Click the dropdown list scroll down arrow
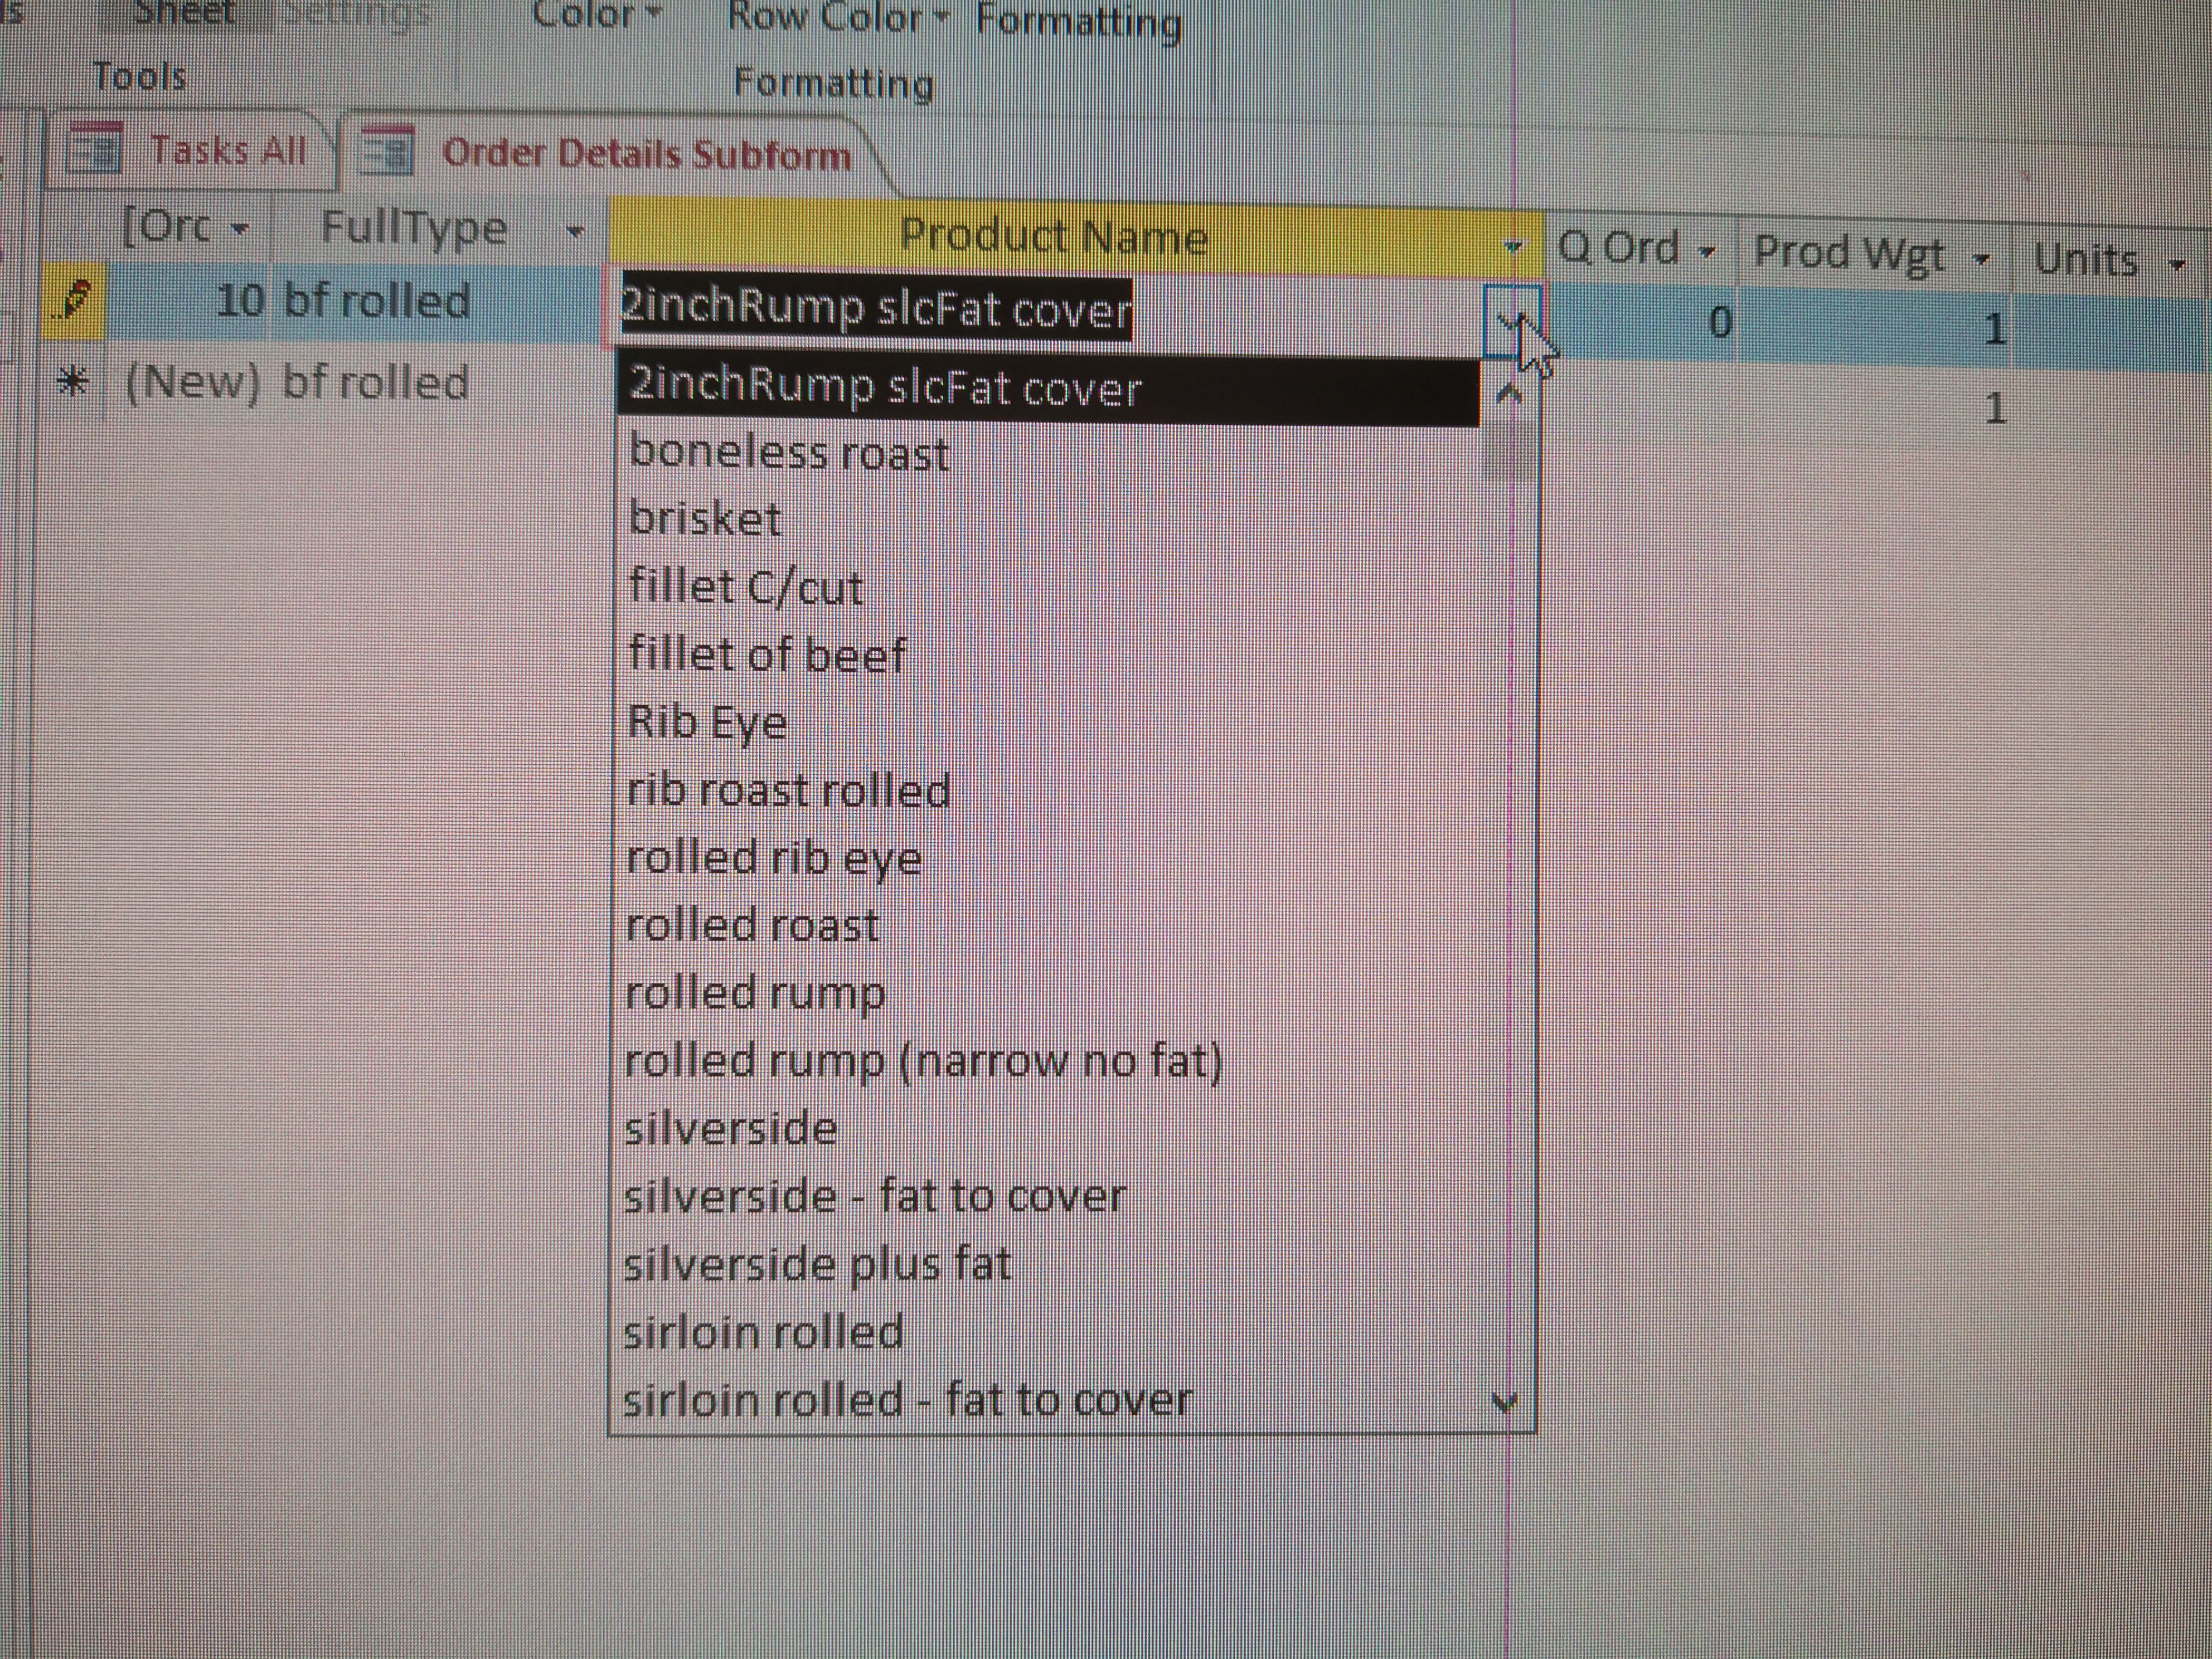The height and width of the screenshot is (1659, 2212). [x=1505, y=1402]
